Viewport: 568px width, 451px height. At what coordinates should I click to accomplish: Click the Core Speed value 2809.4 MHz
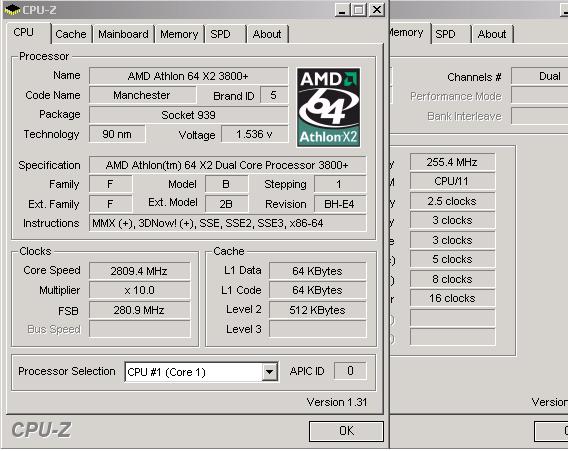click(x=139, y=271)
